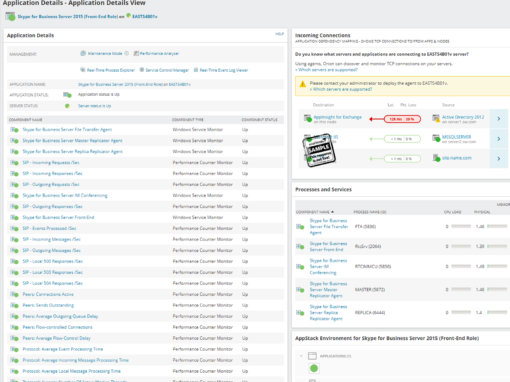This screenshot has width=510, height=382.
Task: Click the green application status circle in AppStack
Action: pyautogui.click(x=314, y=368)
